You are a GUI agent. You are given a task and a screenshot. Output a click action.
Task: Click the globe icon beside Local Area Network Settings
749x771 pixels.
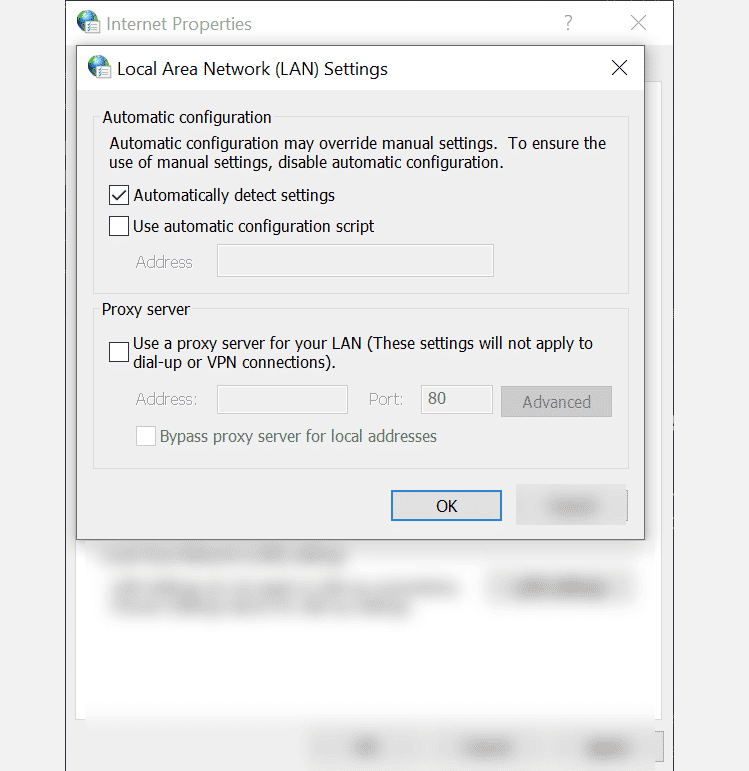click(x=99, y=67)
